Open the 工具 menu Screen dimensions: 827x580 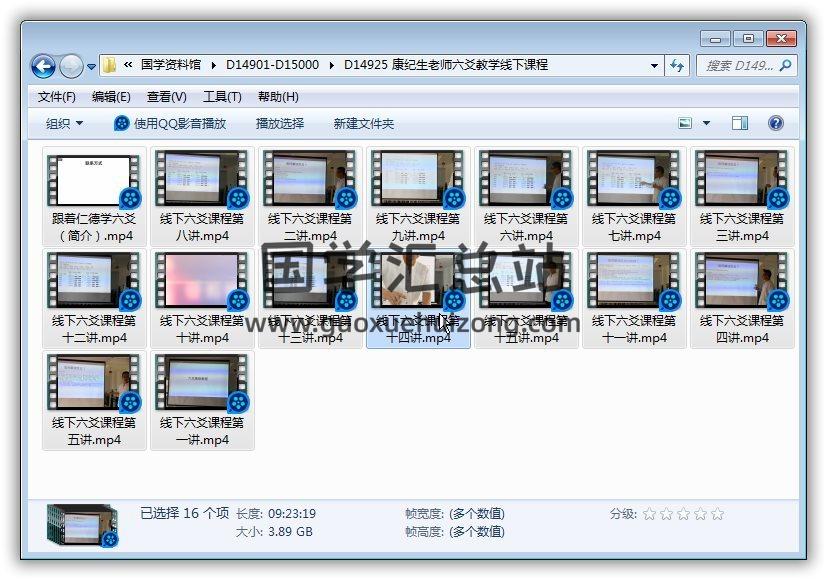click(222, 96)
